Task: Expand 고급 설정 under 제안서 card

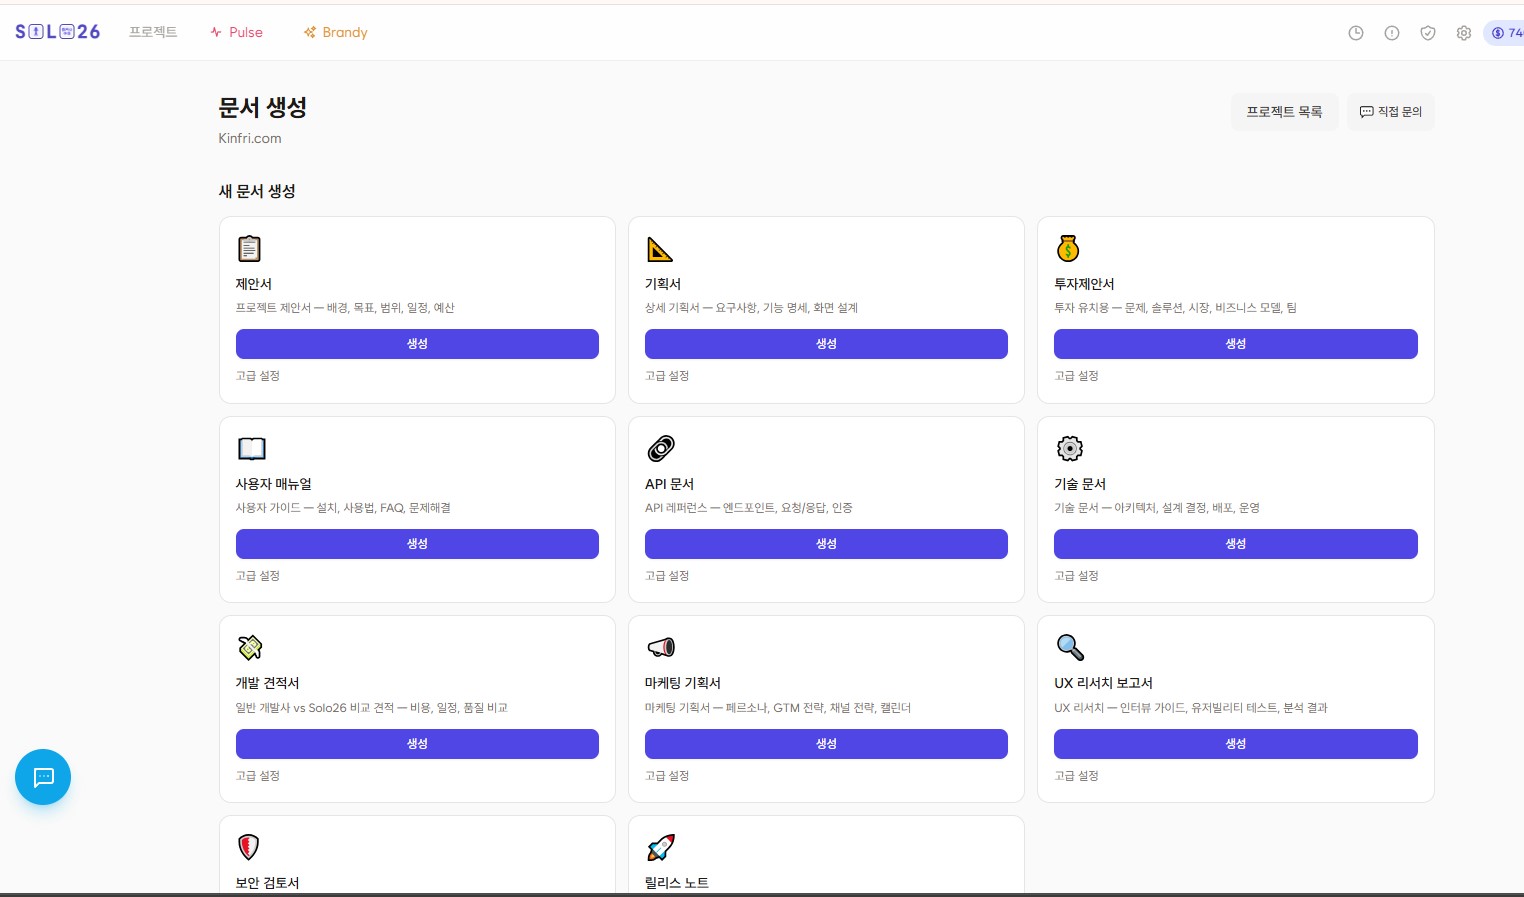Action: pyautogui.click(x=258, y=376)
